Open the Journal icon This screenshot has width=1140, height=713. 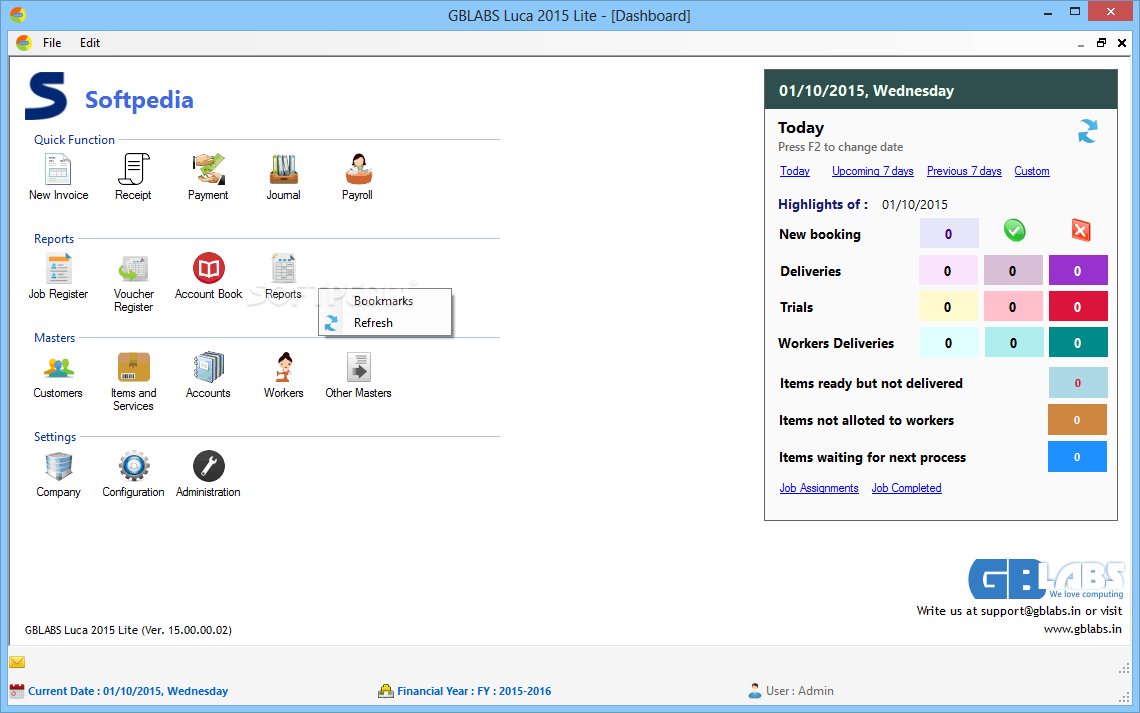pyautogui.click(x=284, y=177)
